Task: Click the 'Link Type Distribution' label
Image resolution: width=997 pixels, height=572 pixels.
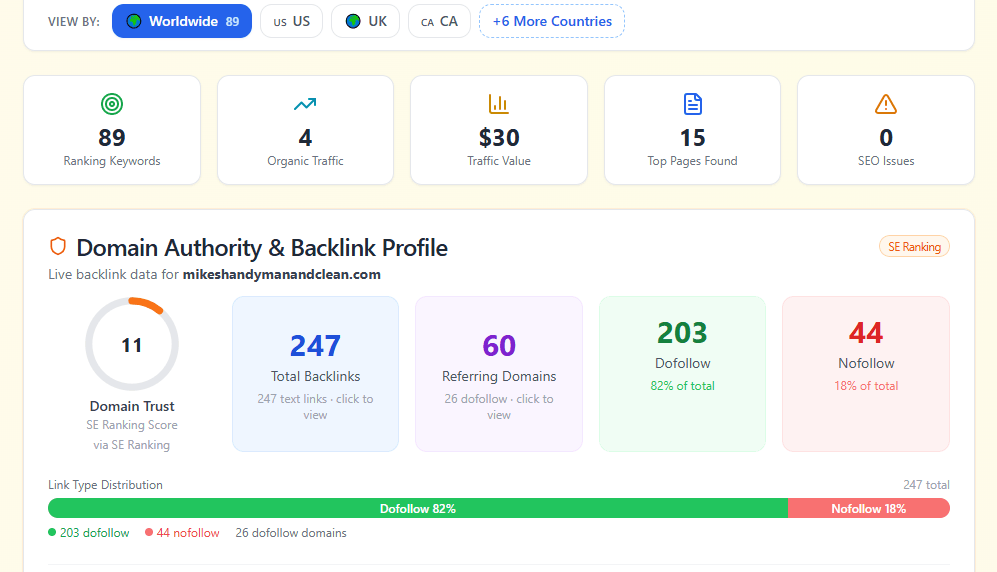Action: [x=106, y=485]
